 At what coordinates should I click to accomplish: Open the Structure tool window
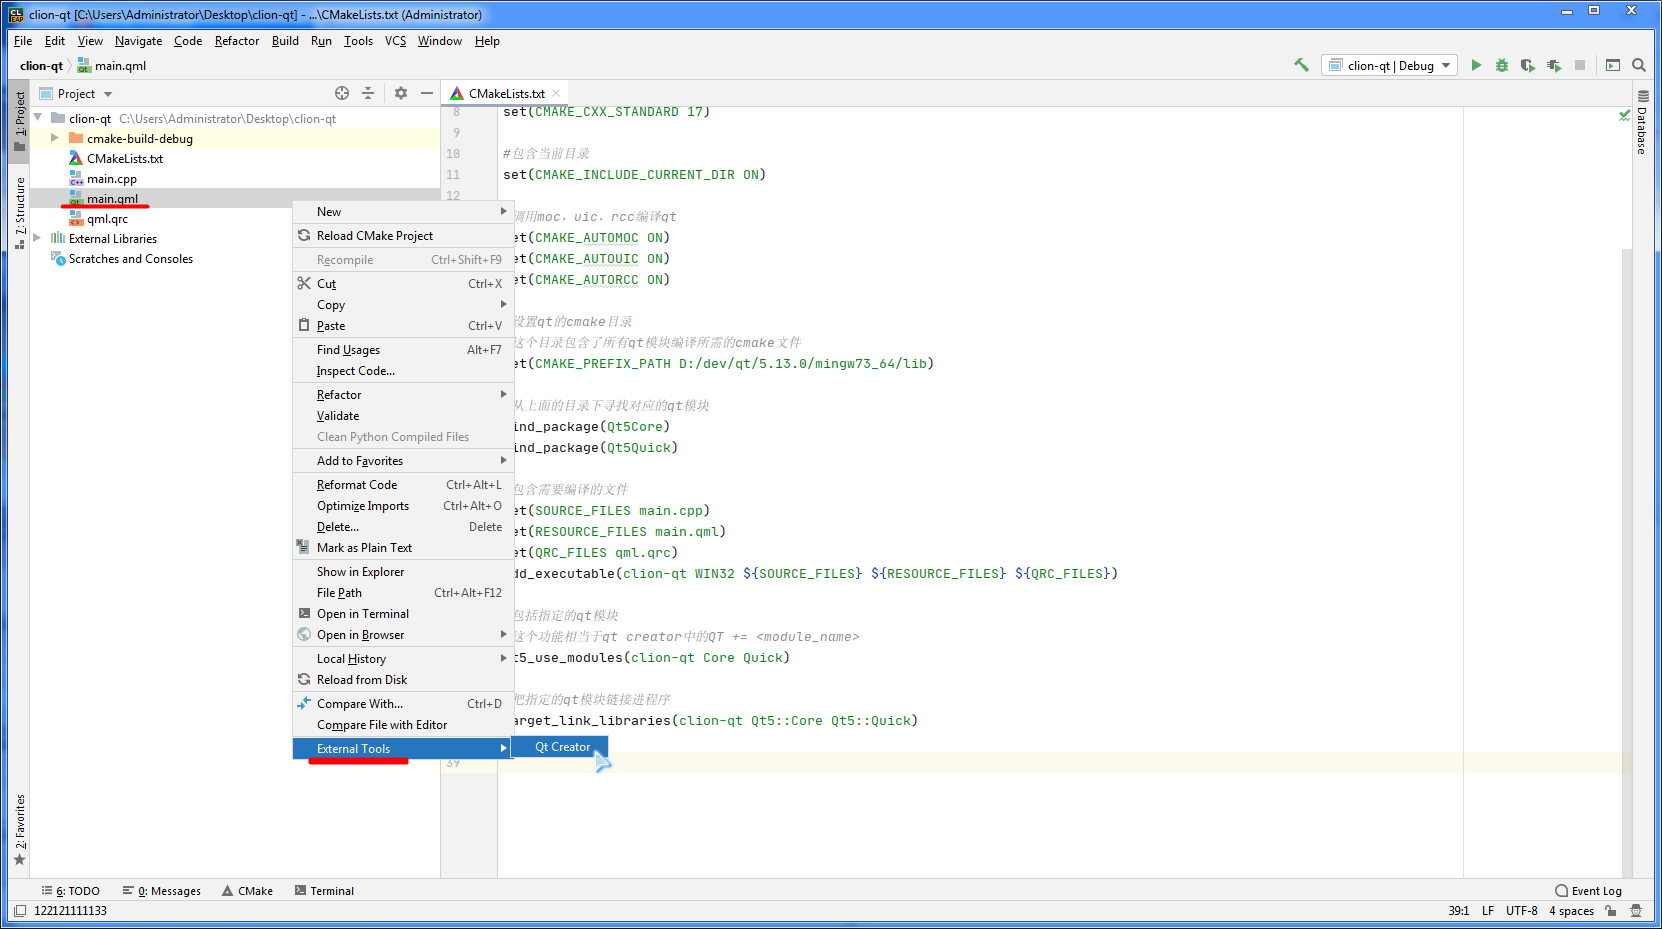pyautogui.click(x=19, y=213)
